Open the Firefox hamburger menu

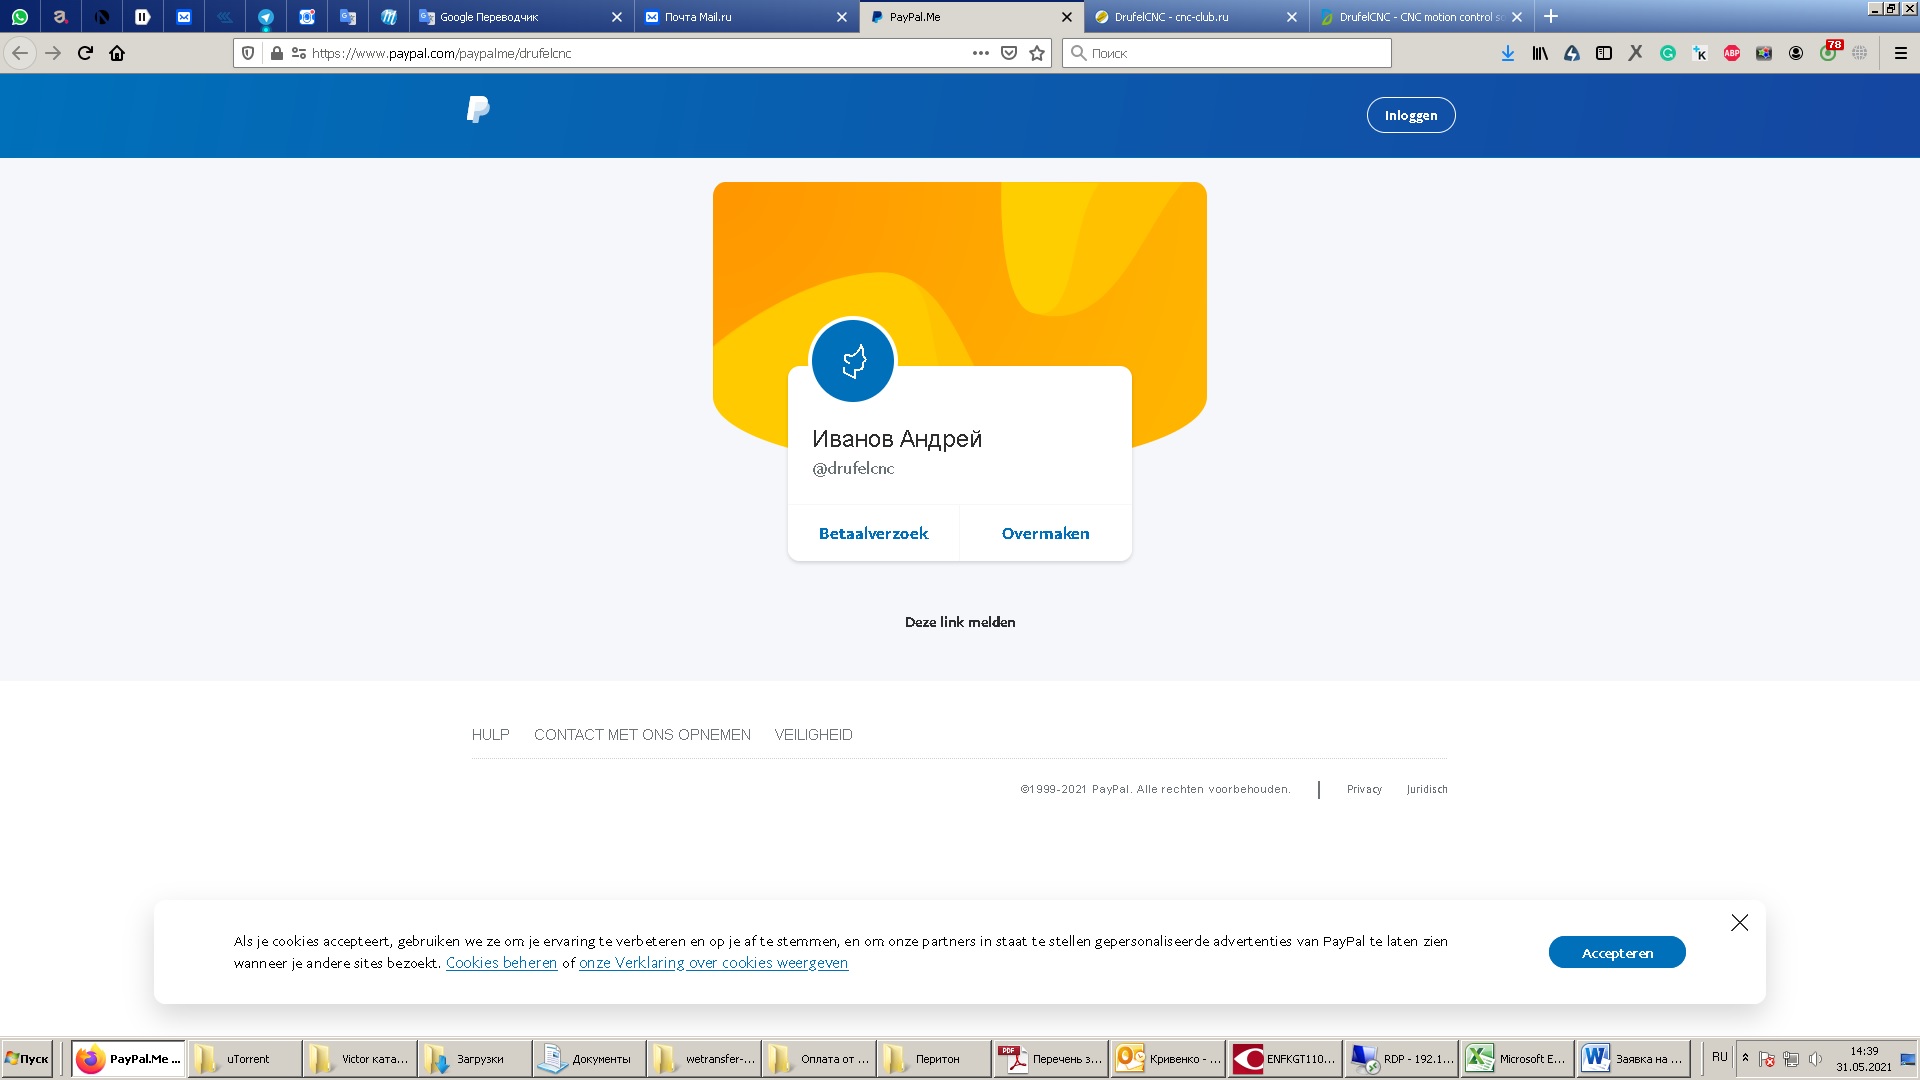[x=1900, y=53]
